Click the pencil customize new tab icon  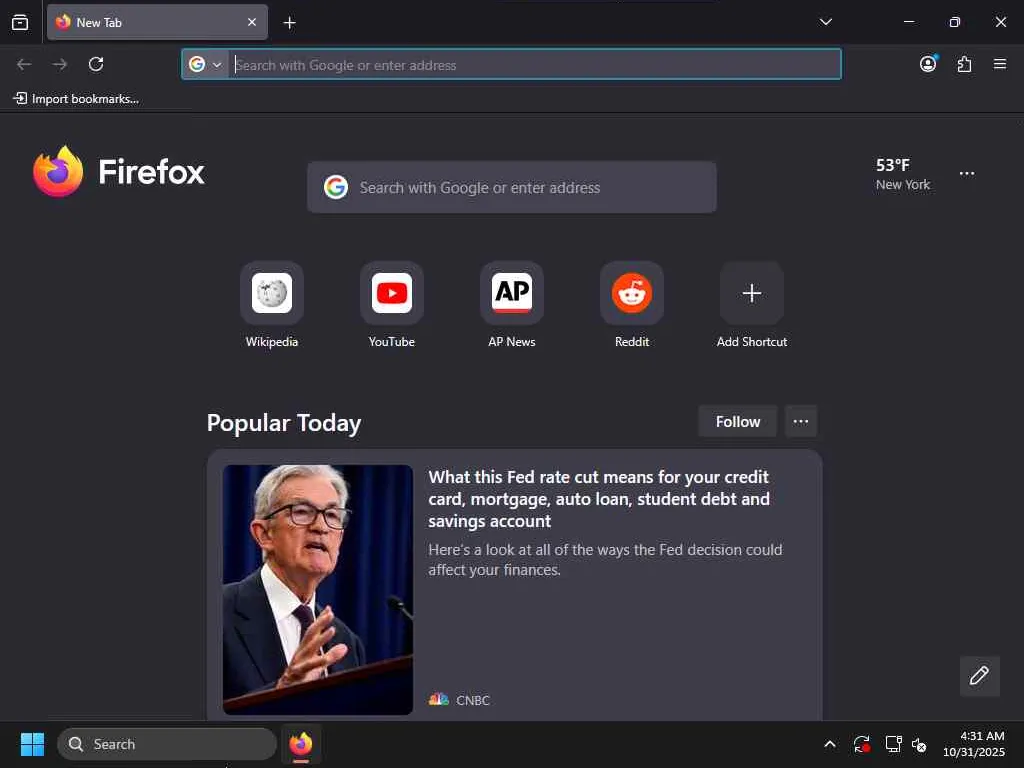[979, 676]
